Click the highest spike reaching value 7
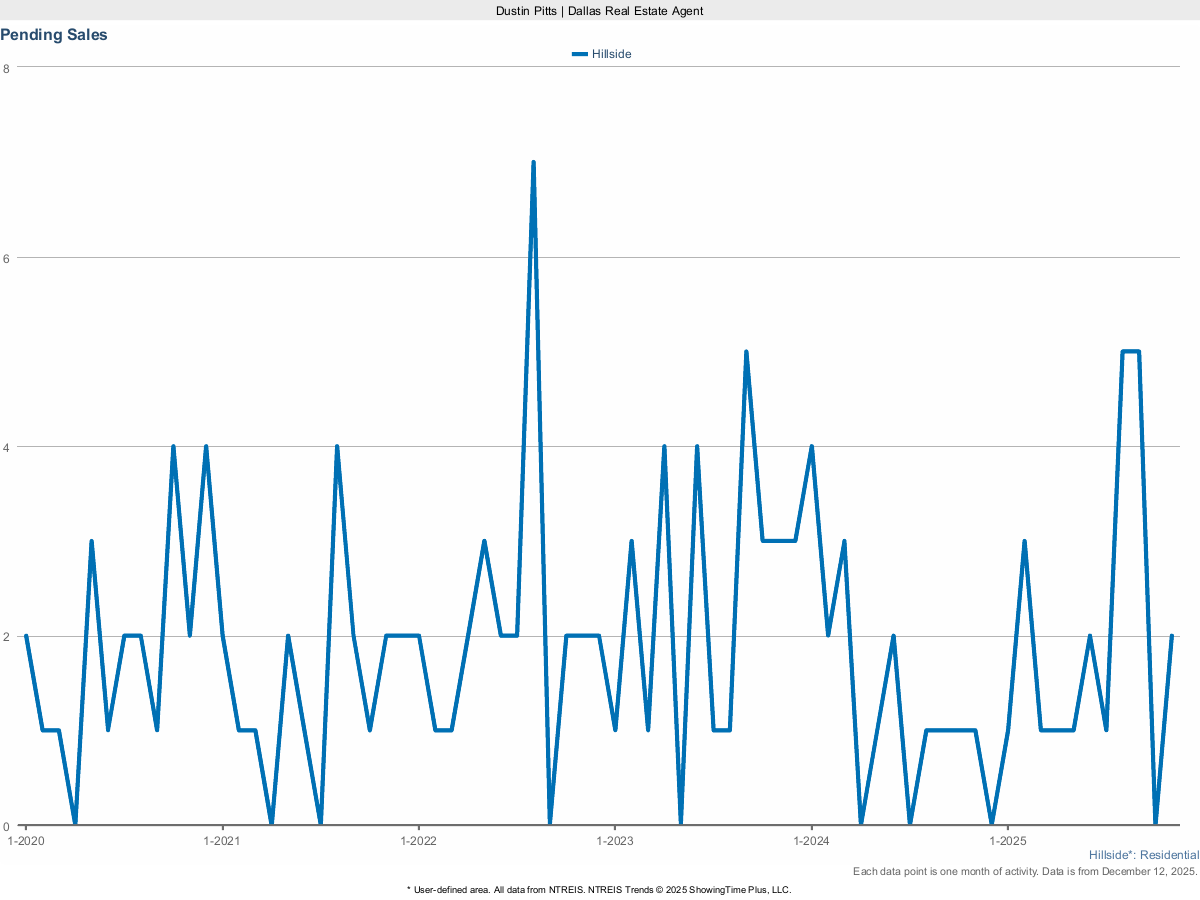The image size is (1200, 900). (534, 160)
